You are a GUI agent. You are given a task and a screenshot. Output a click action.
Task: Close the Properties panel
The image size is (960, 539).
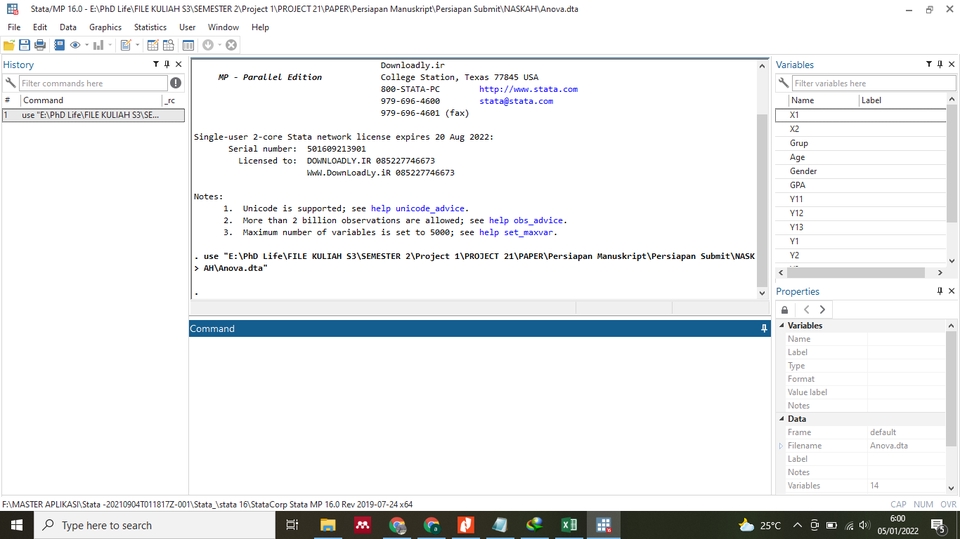(x=951, y=291)
